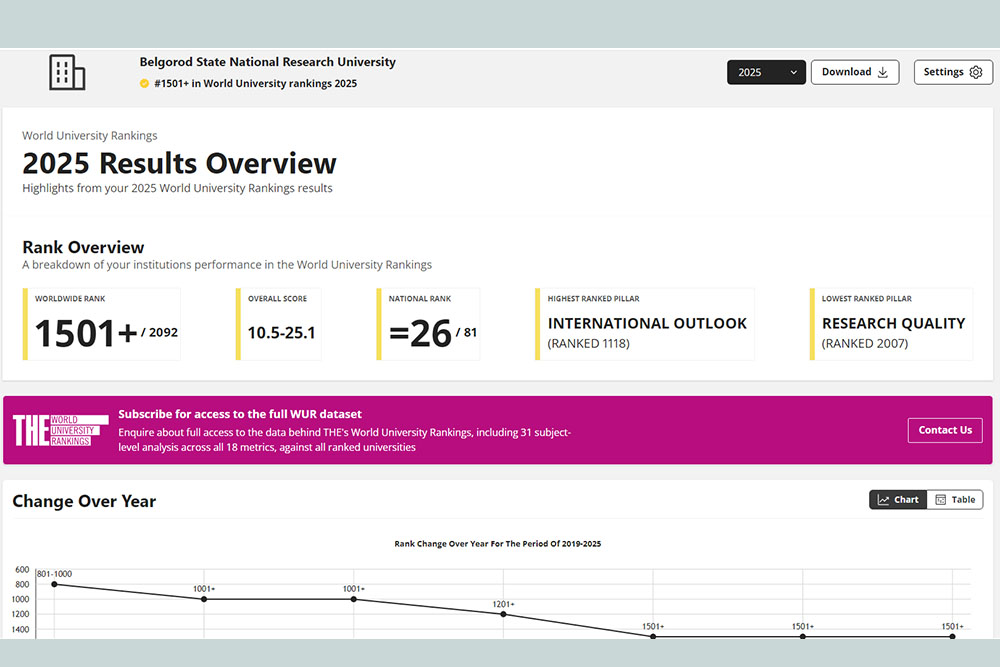
Task: Click the Belgorod State National Research University title
Action: 268,62
